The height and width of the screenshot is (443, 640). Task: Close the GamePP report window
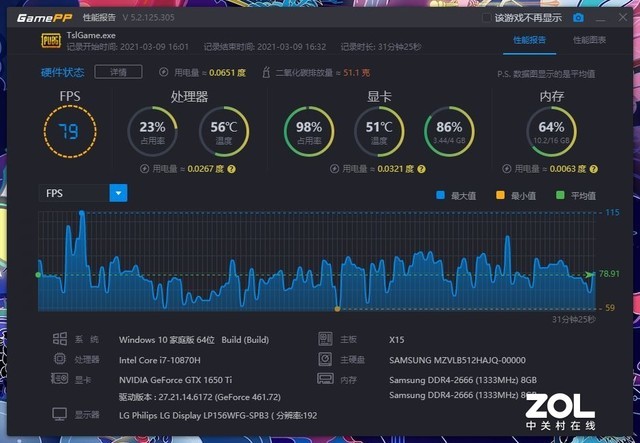click(622, 18)
